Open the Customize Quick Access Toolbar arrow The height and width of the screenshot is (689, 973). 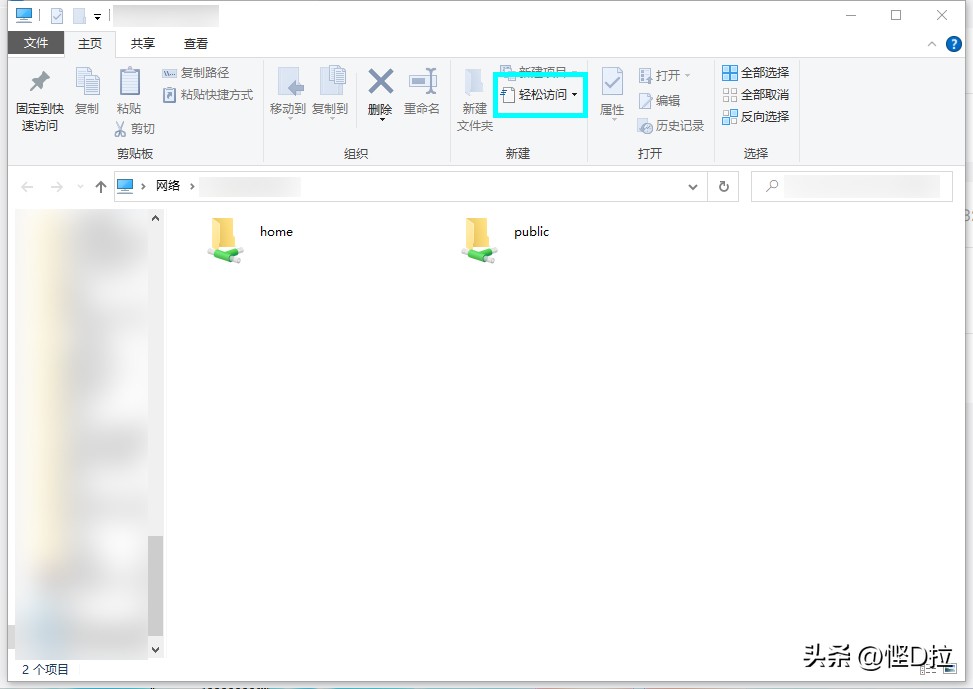tap(97, 17)
